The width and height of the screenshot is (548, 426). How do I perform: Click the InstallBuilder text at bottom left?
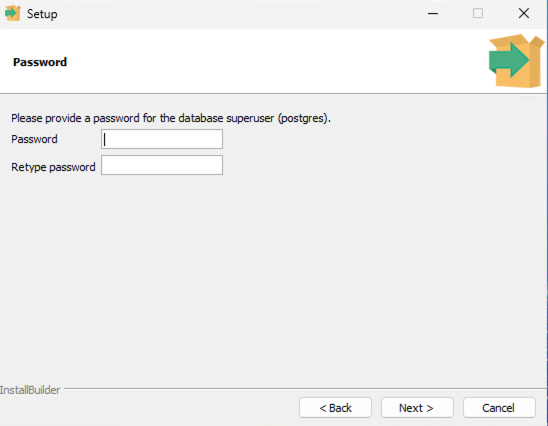coord(30,390)
